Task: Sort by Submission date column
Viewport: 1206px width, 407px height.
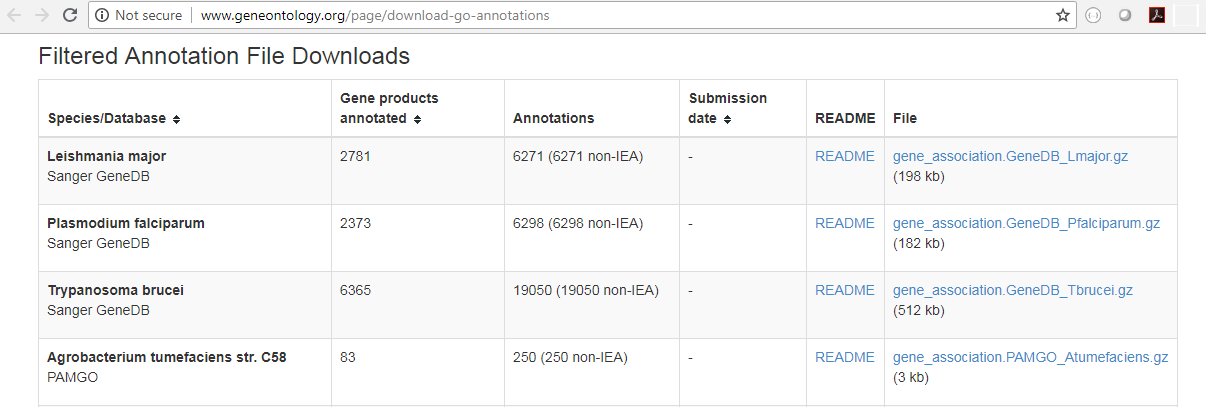Action: coord(727,118)
